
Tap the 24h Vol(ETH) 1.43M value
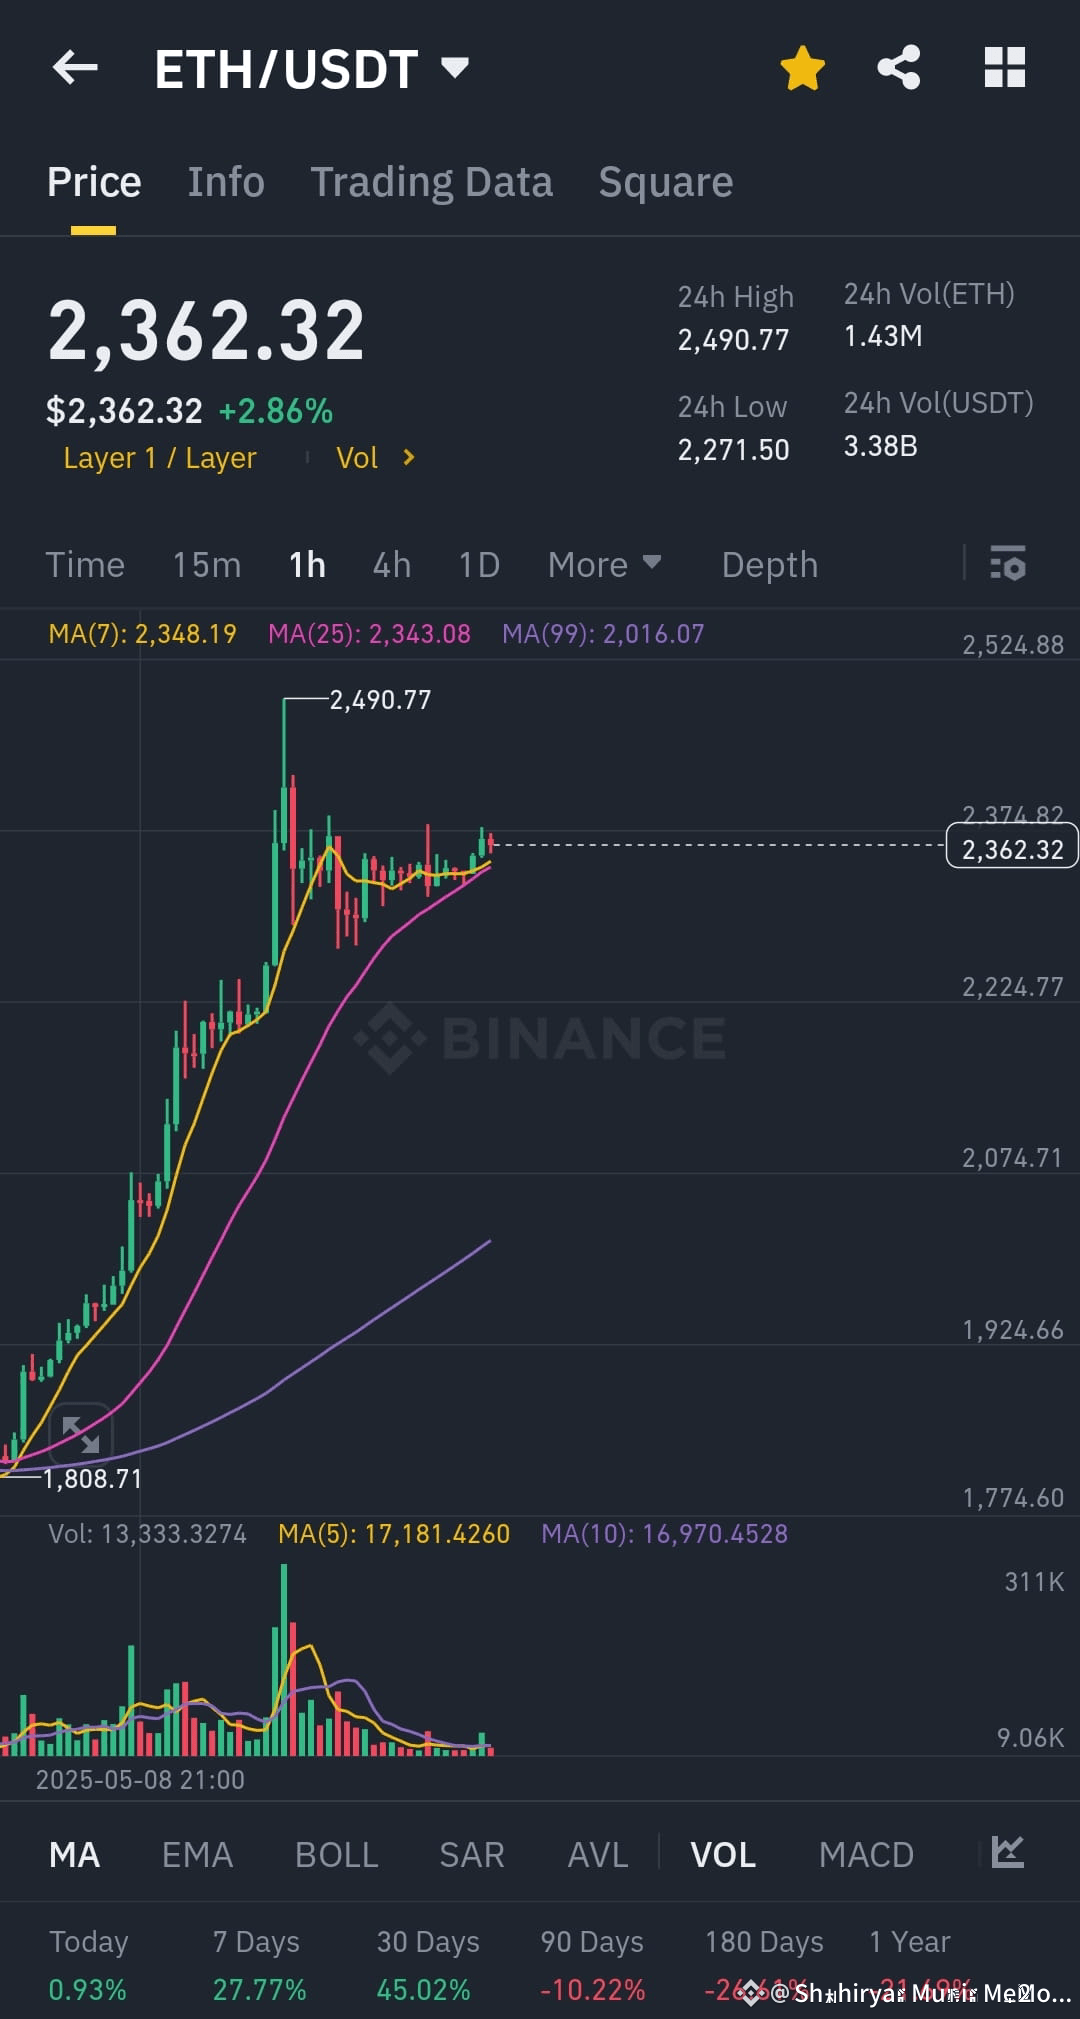(x=883, y=336)
